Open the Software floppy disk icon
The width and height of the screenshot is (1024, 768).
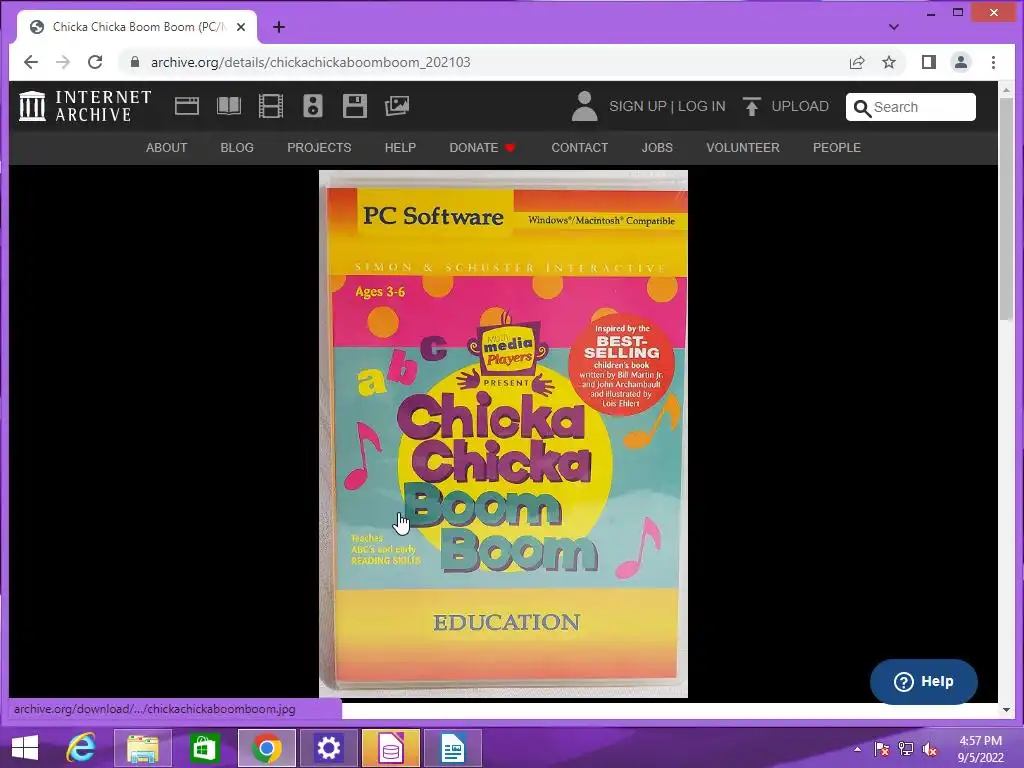[355, 106]
